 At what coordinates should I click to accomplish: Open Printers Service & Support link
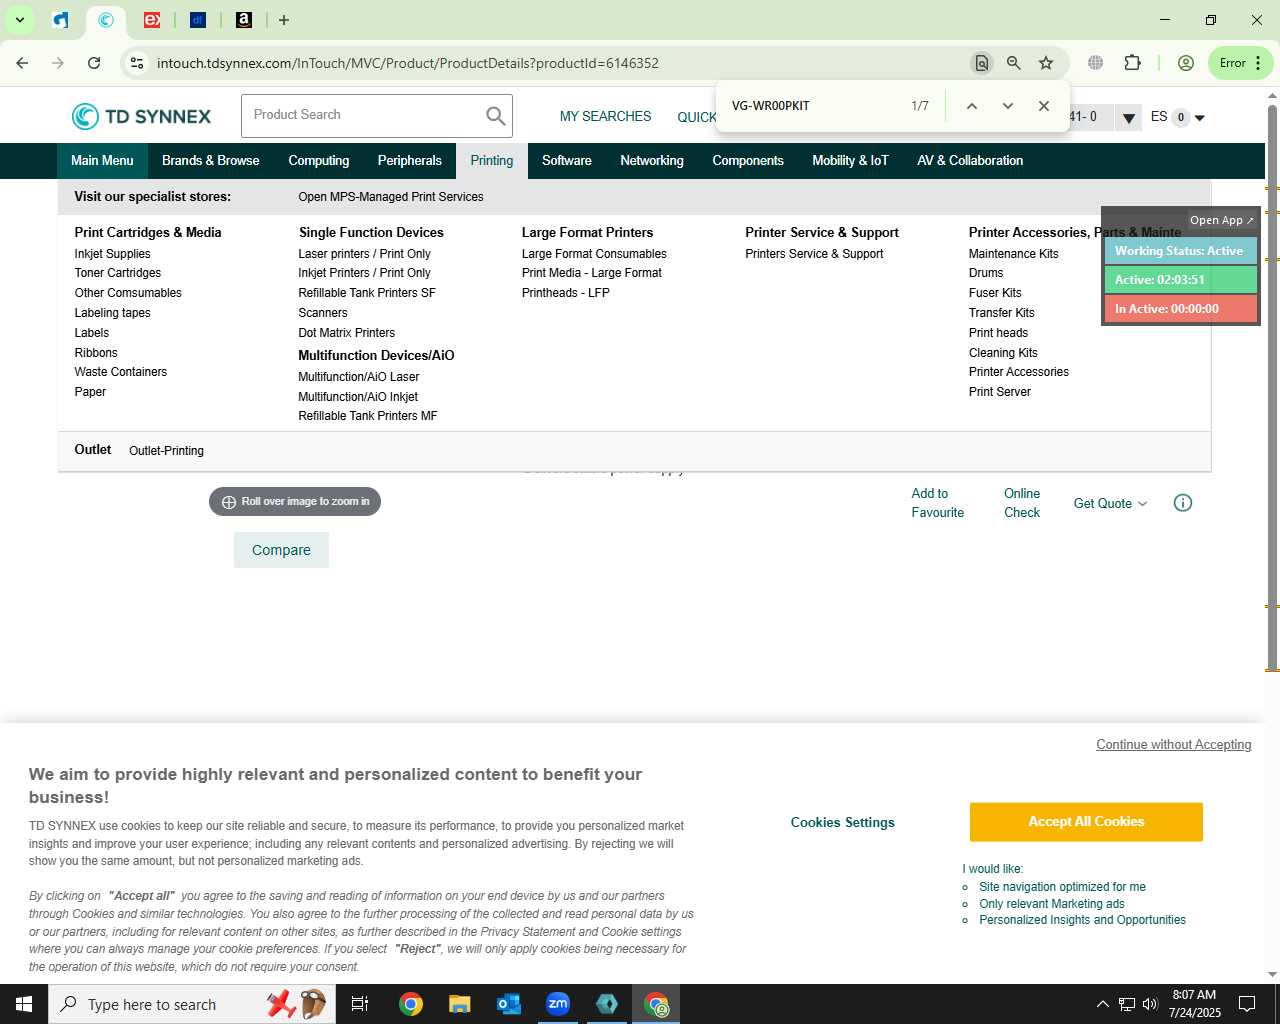pos(814,254)
